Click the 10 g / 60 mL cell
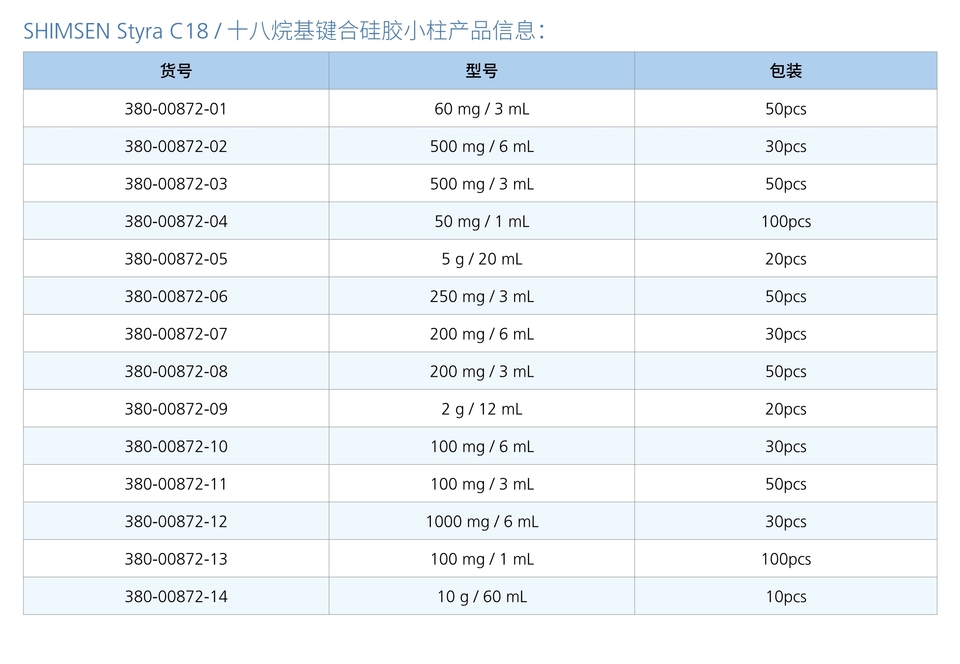Image resolution: width=960 pixels, height=664 pixels. click(481, 596)
